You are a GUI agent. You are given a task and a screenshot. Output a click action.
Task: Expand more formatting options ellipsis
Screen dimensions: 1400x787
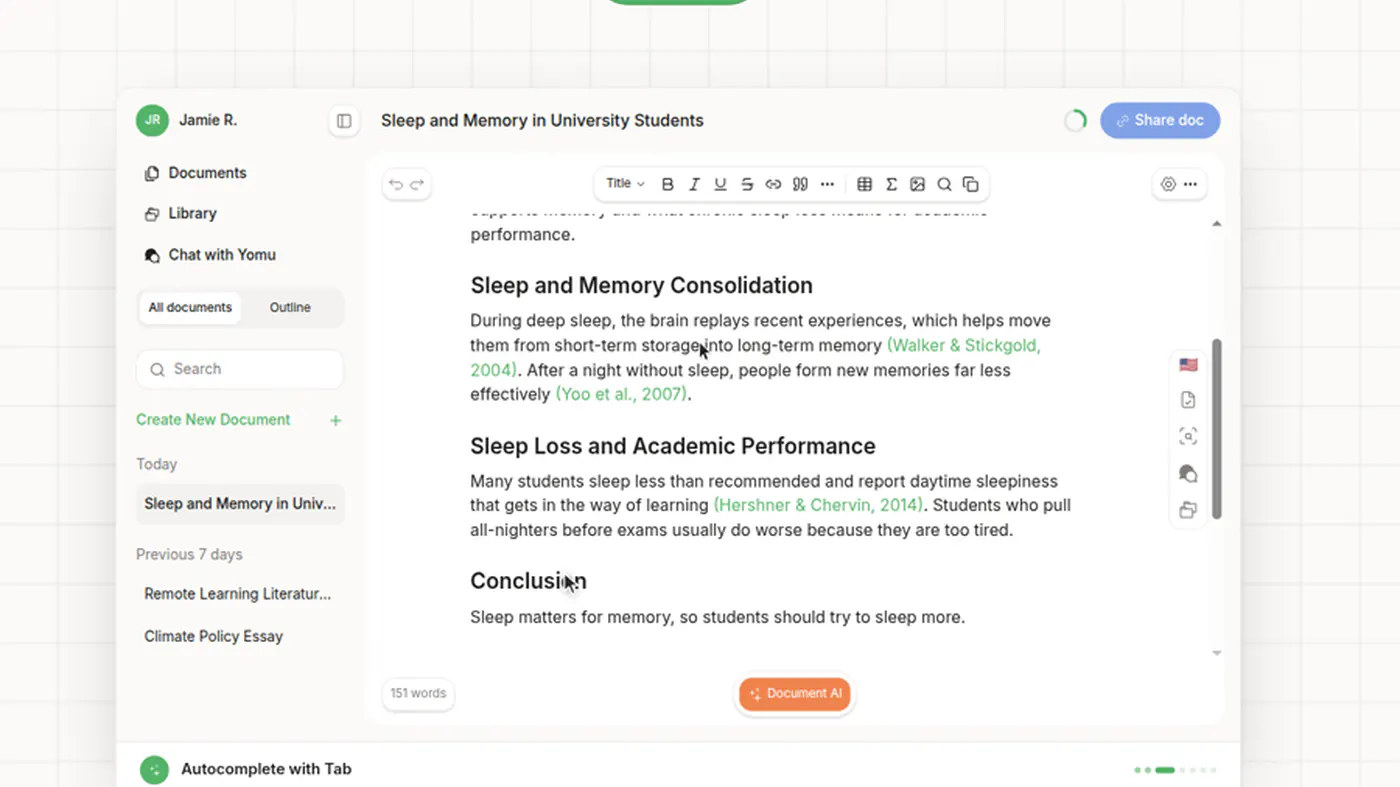(x=827, y=184)
